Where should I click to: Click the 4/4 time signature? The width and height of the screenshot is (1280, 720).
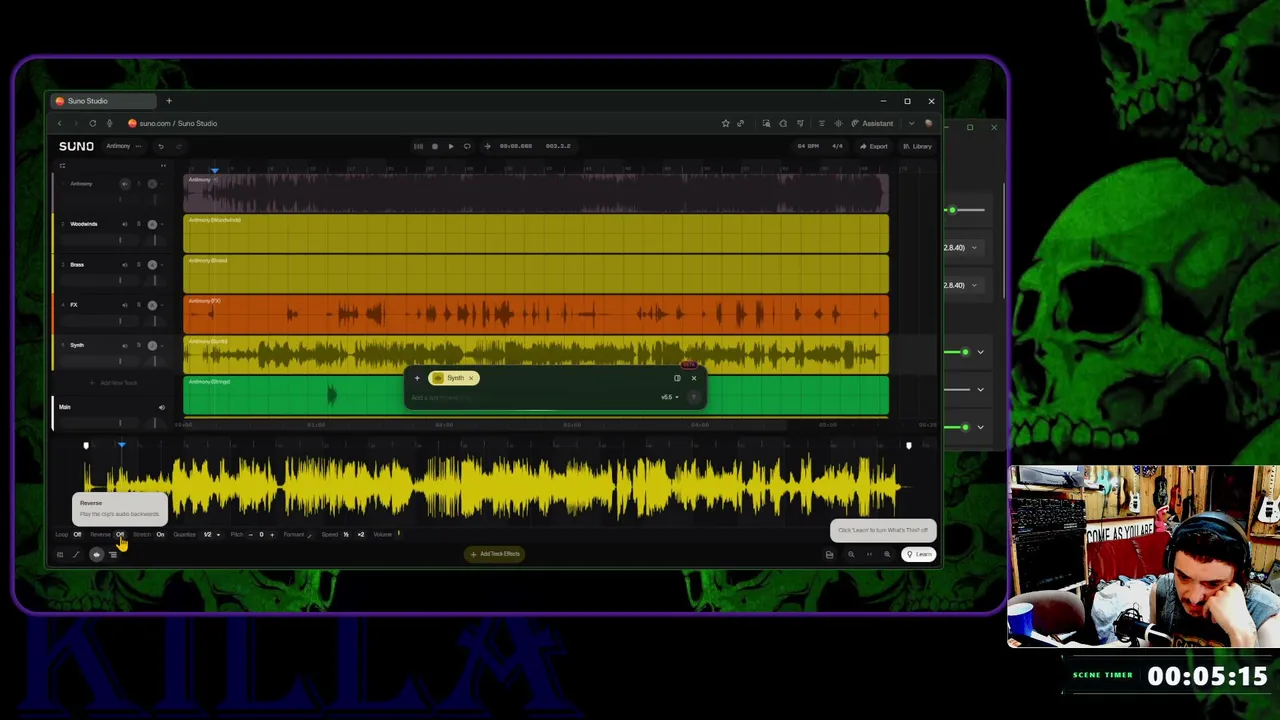pyautogui.click(x=837, y=146)
